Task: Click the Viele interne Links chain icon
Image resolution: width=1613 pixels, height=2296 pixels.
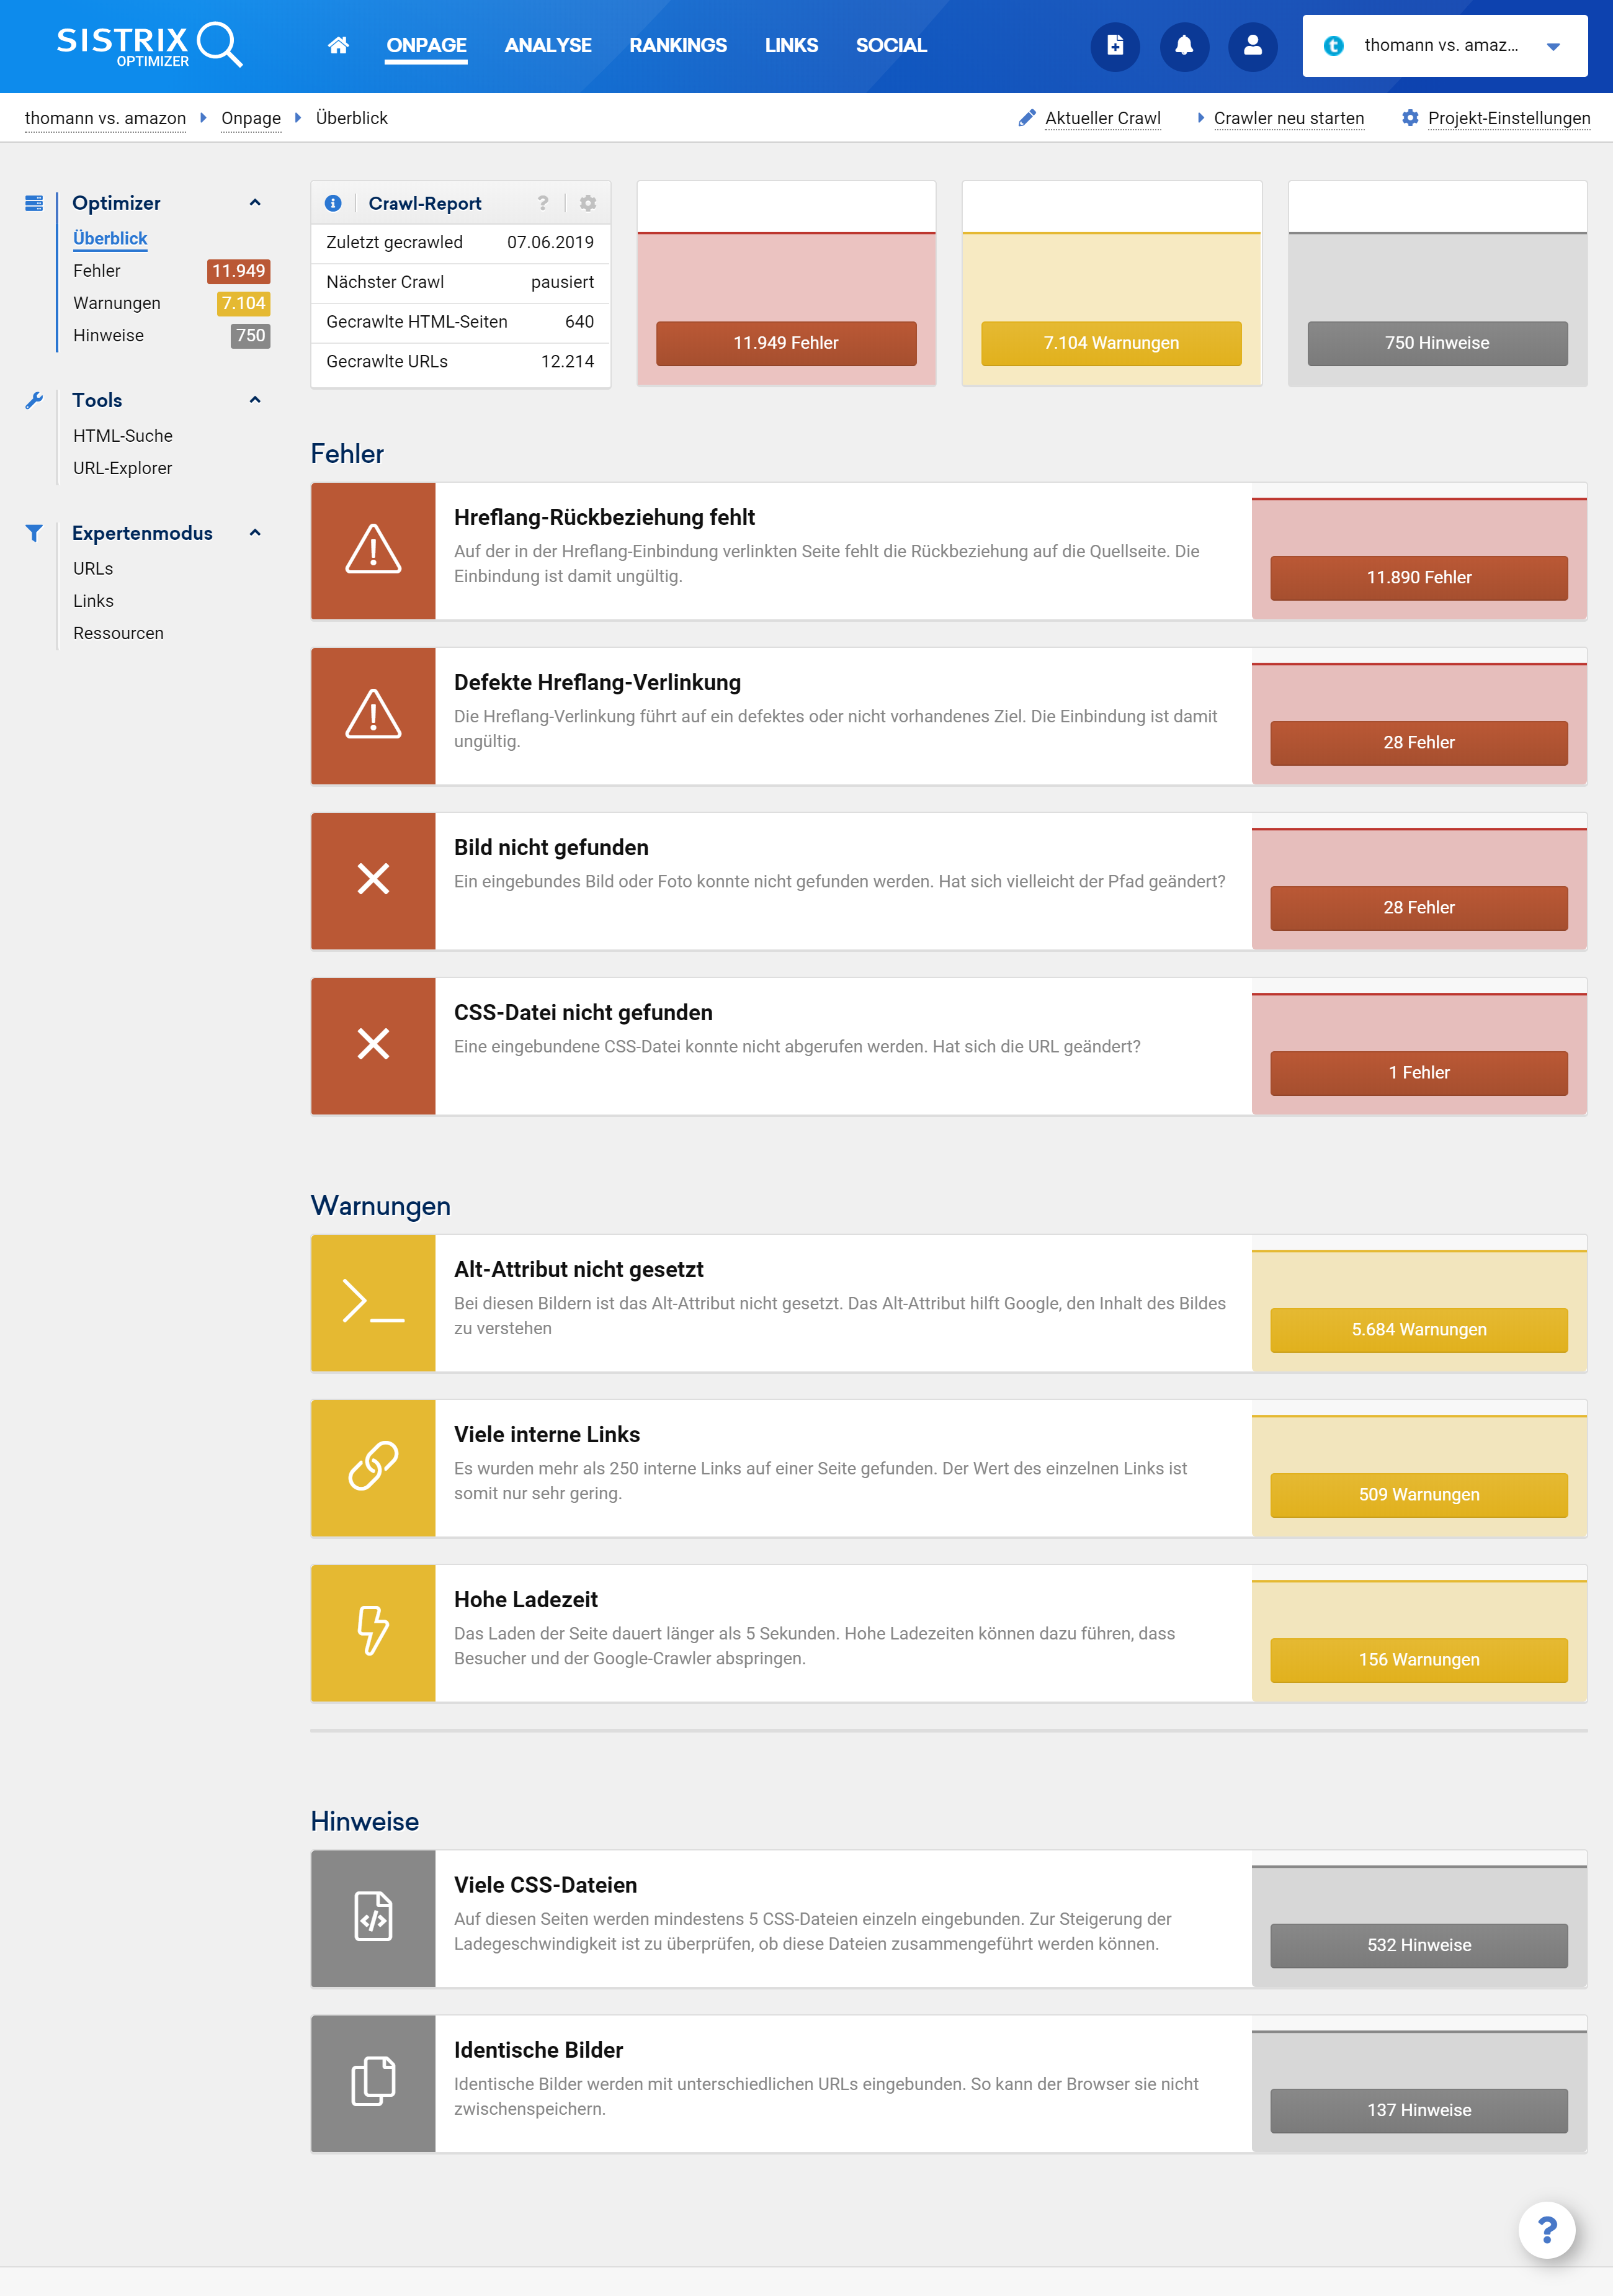Action: tap(373, 1467)
